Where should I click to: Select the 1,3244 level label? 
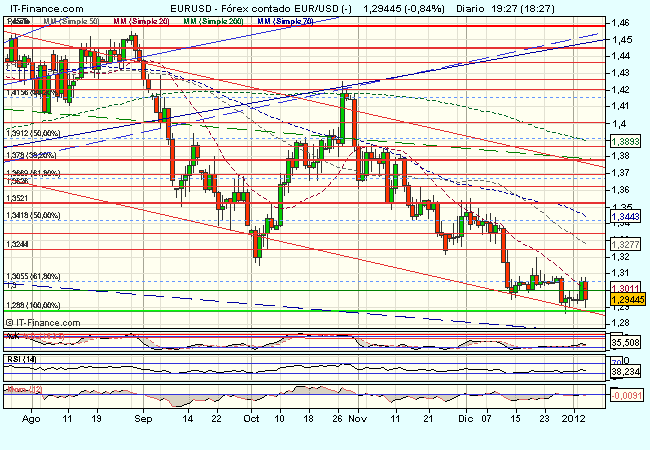click(x=17, y=244)
